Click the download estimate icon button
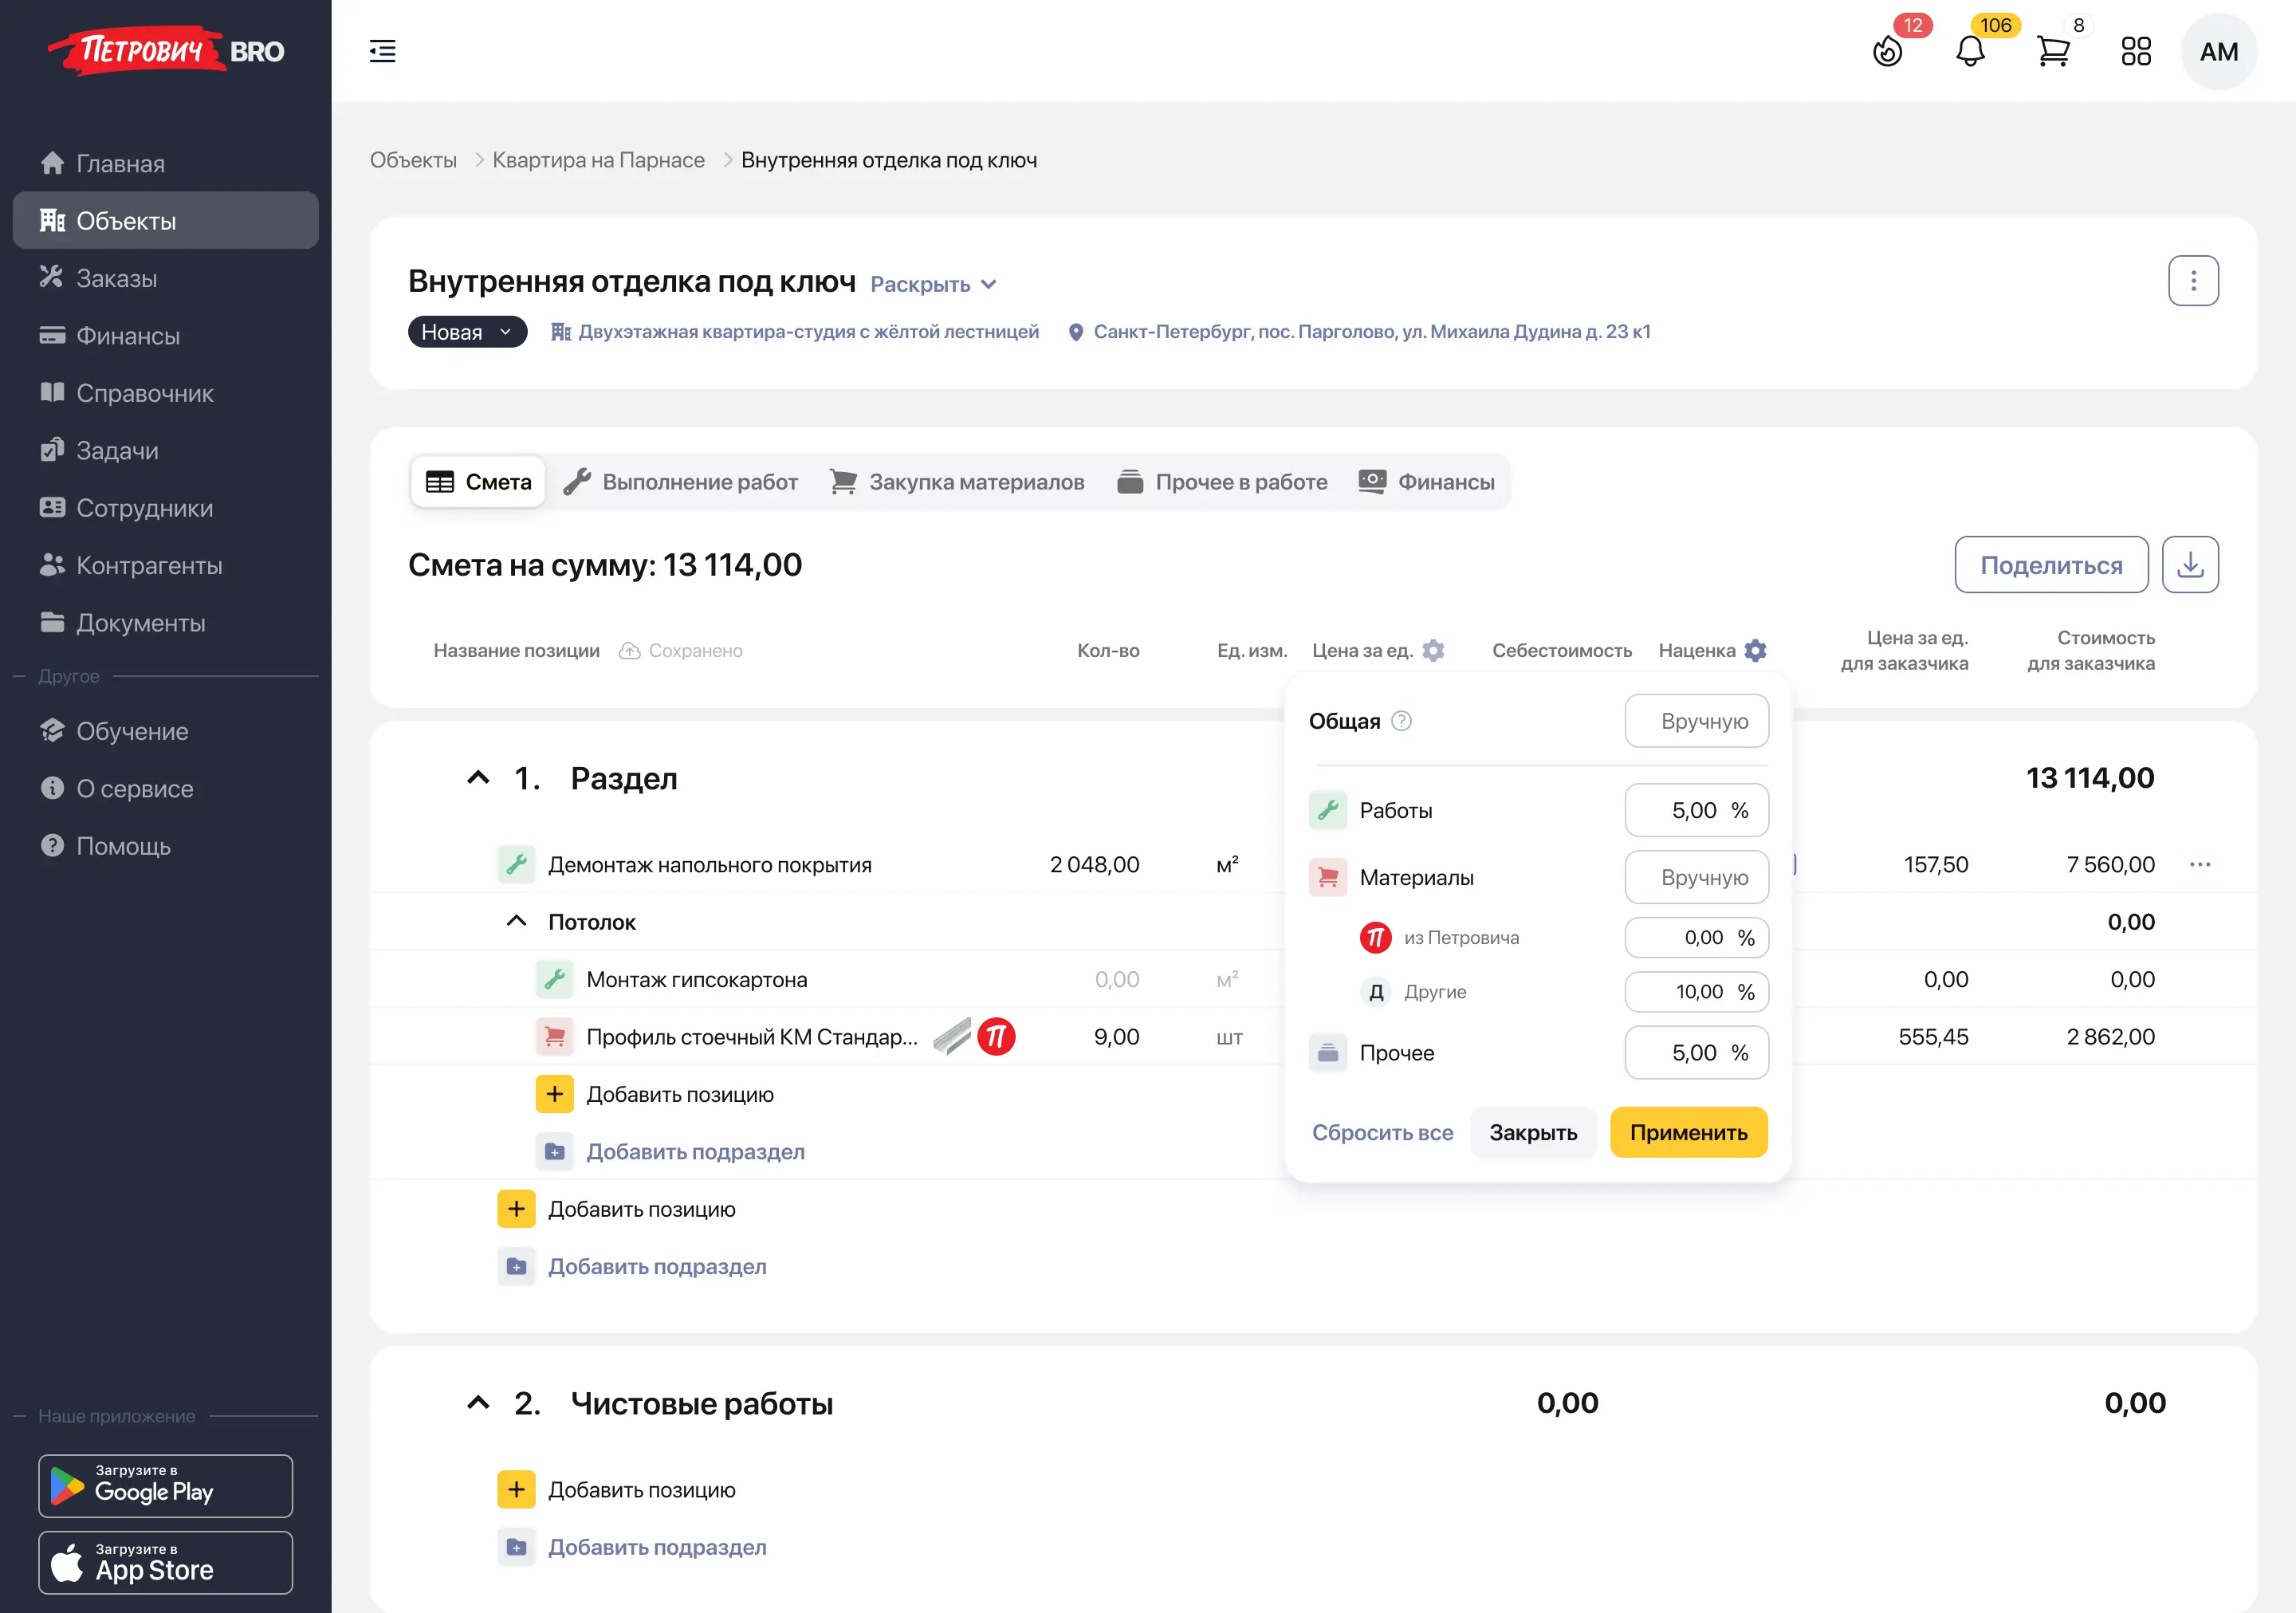 tap(2190, 565)
